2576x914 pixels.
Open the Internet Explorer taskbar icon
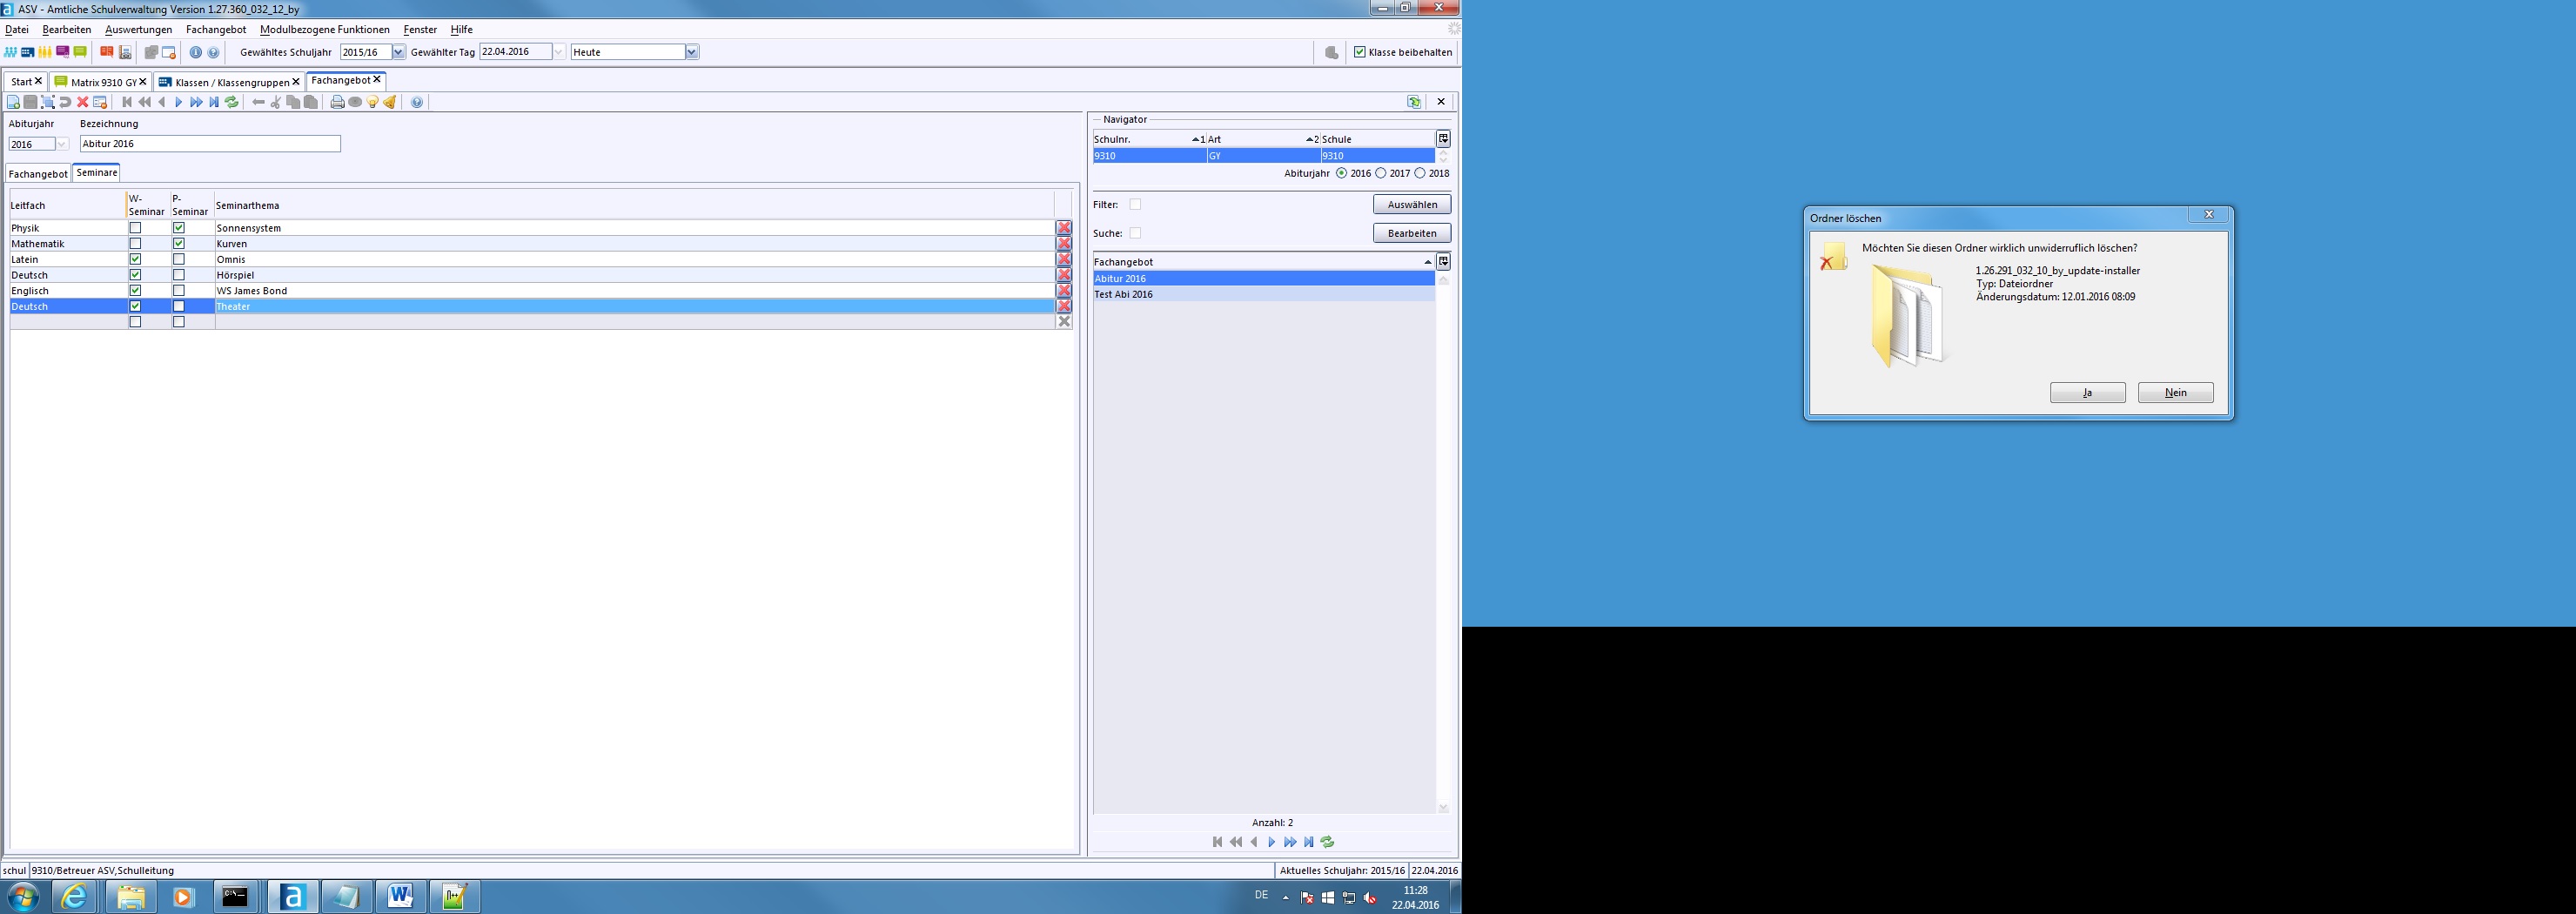tap(75, 896)
